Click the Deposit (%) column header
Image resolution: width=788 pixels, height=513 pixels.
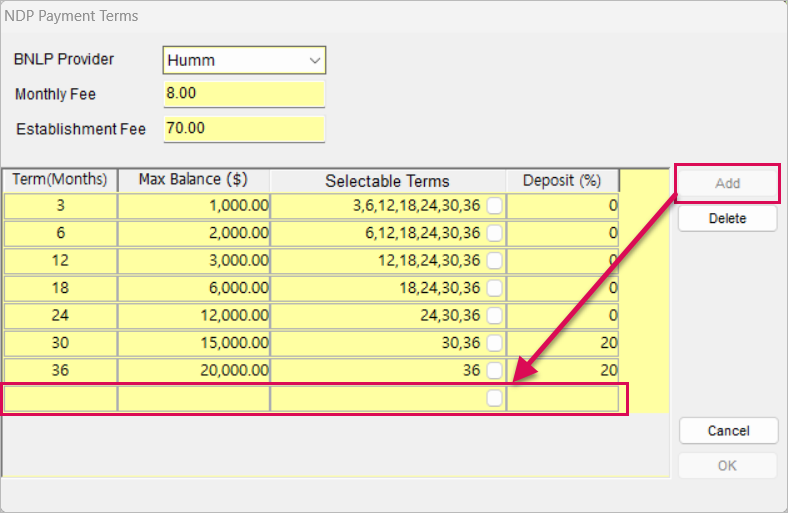pyautogui.click(x=562, y=180)
